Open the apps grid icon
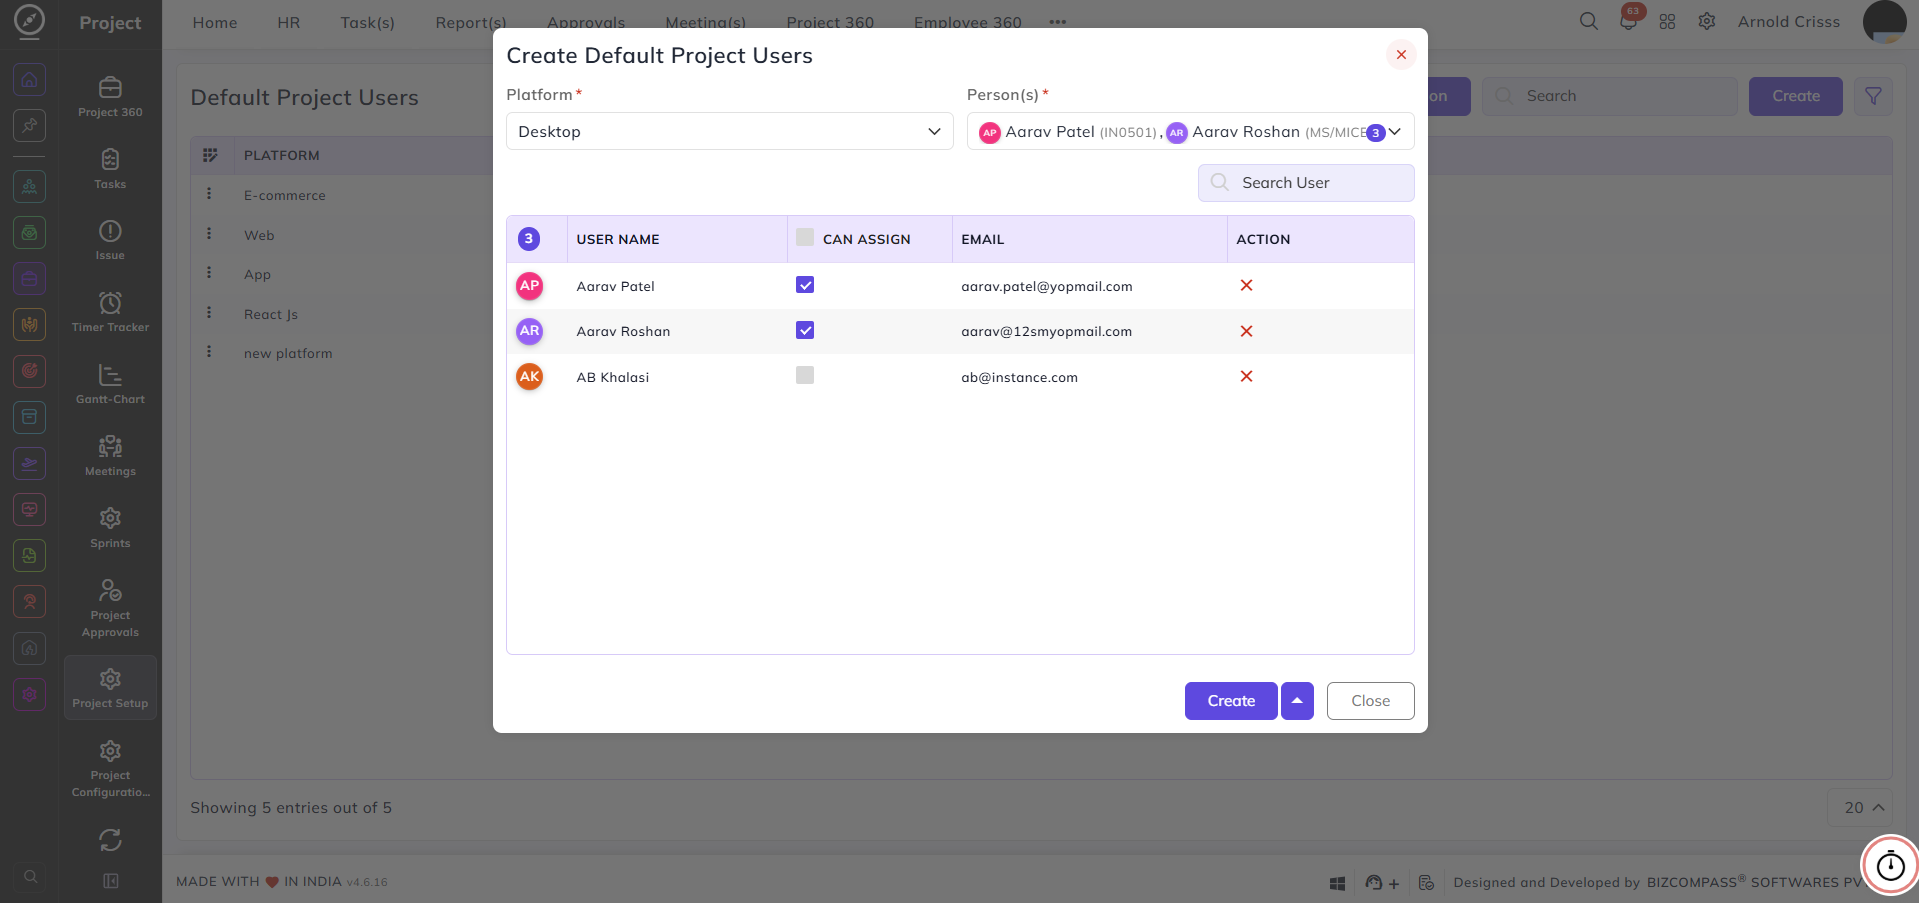Viewport: 1919px width, 903px height. click(1667, 21)
